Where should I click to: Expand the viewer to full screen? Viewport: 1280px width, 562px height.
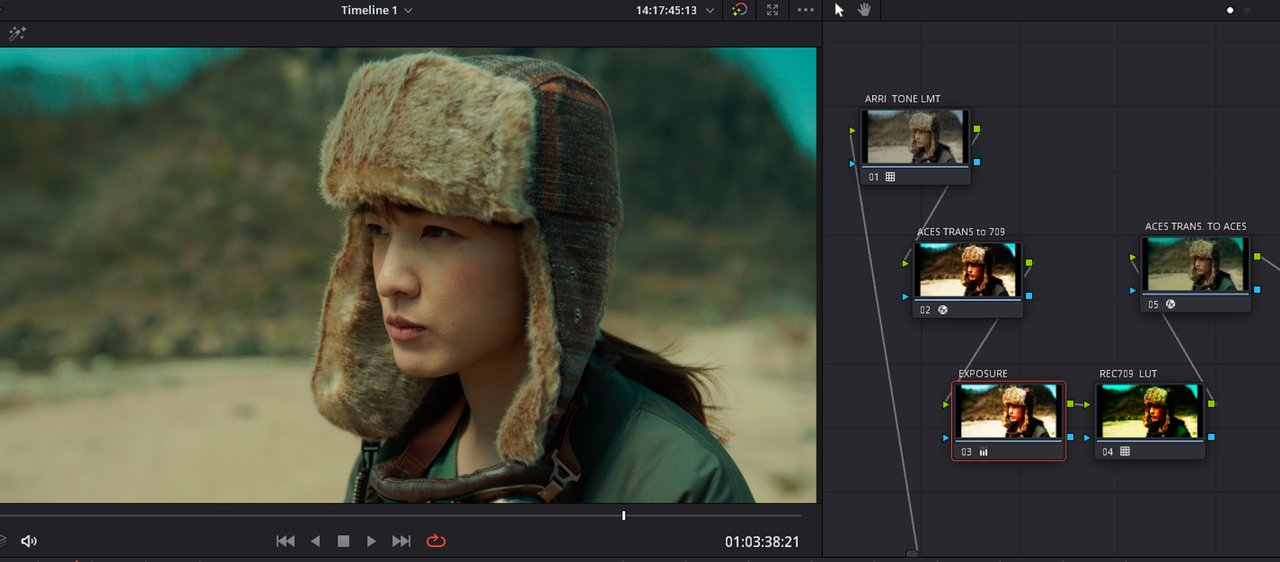(772, 10)
